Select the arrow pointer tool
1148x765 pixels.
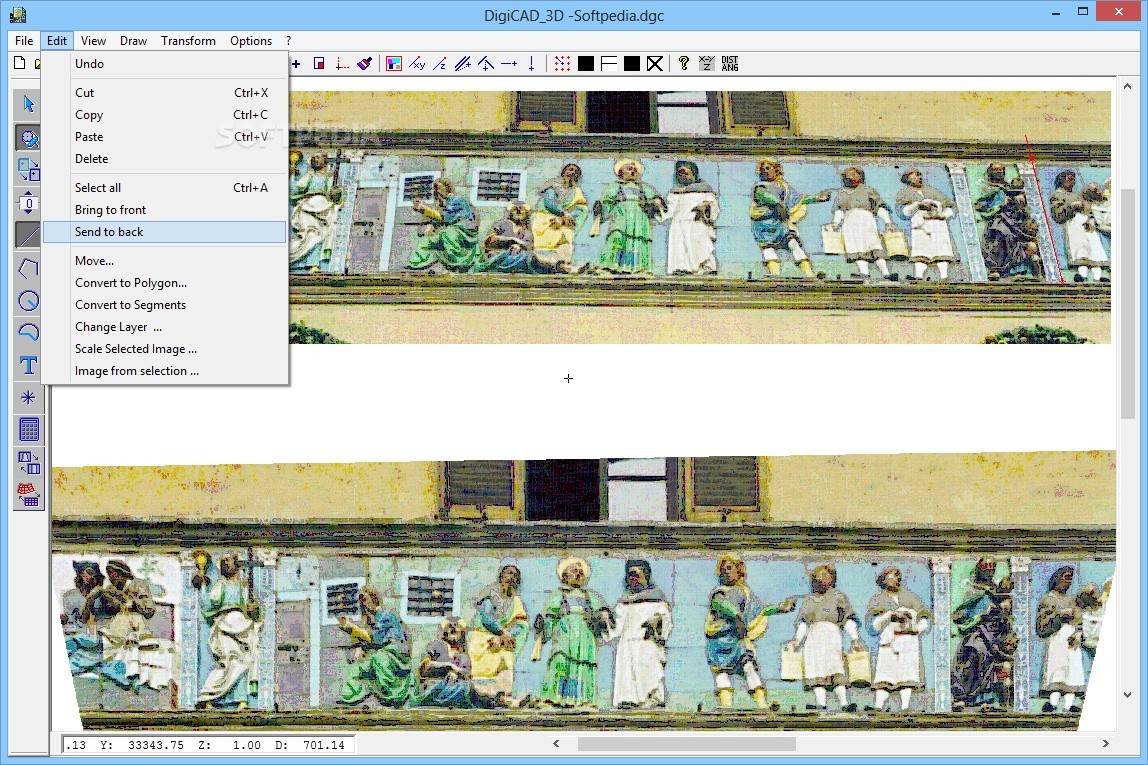pyautogui.click(x=29, y=104)
